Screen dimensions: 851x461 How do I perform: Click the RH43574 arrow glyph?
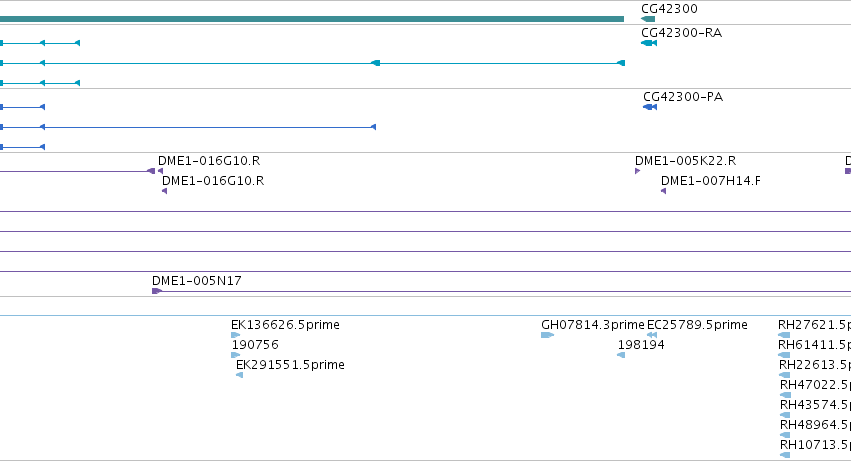point(785,415)
